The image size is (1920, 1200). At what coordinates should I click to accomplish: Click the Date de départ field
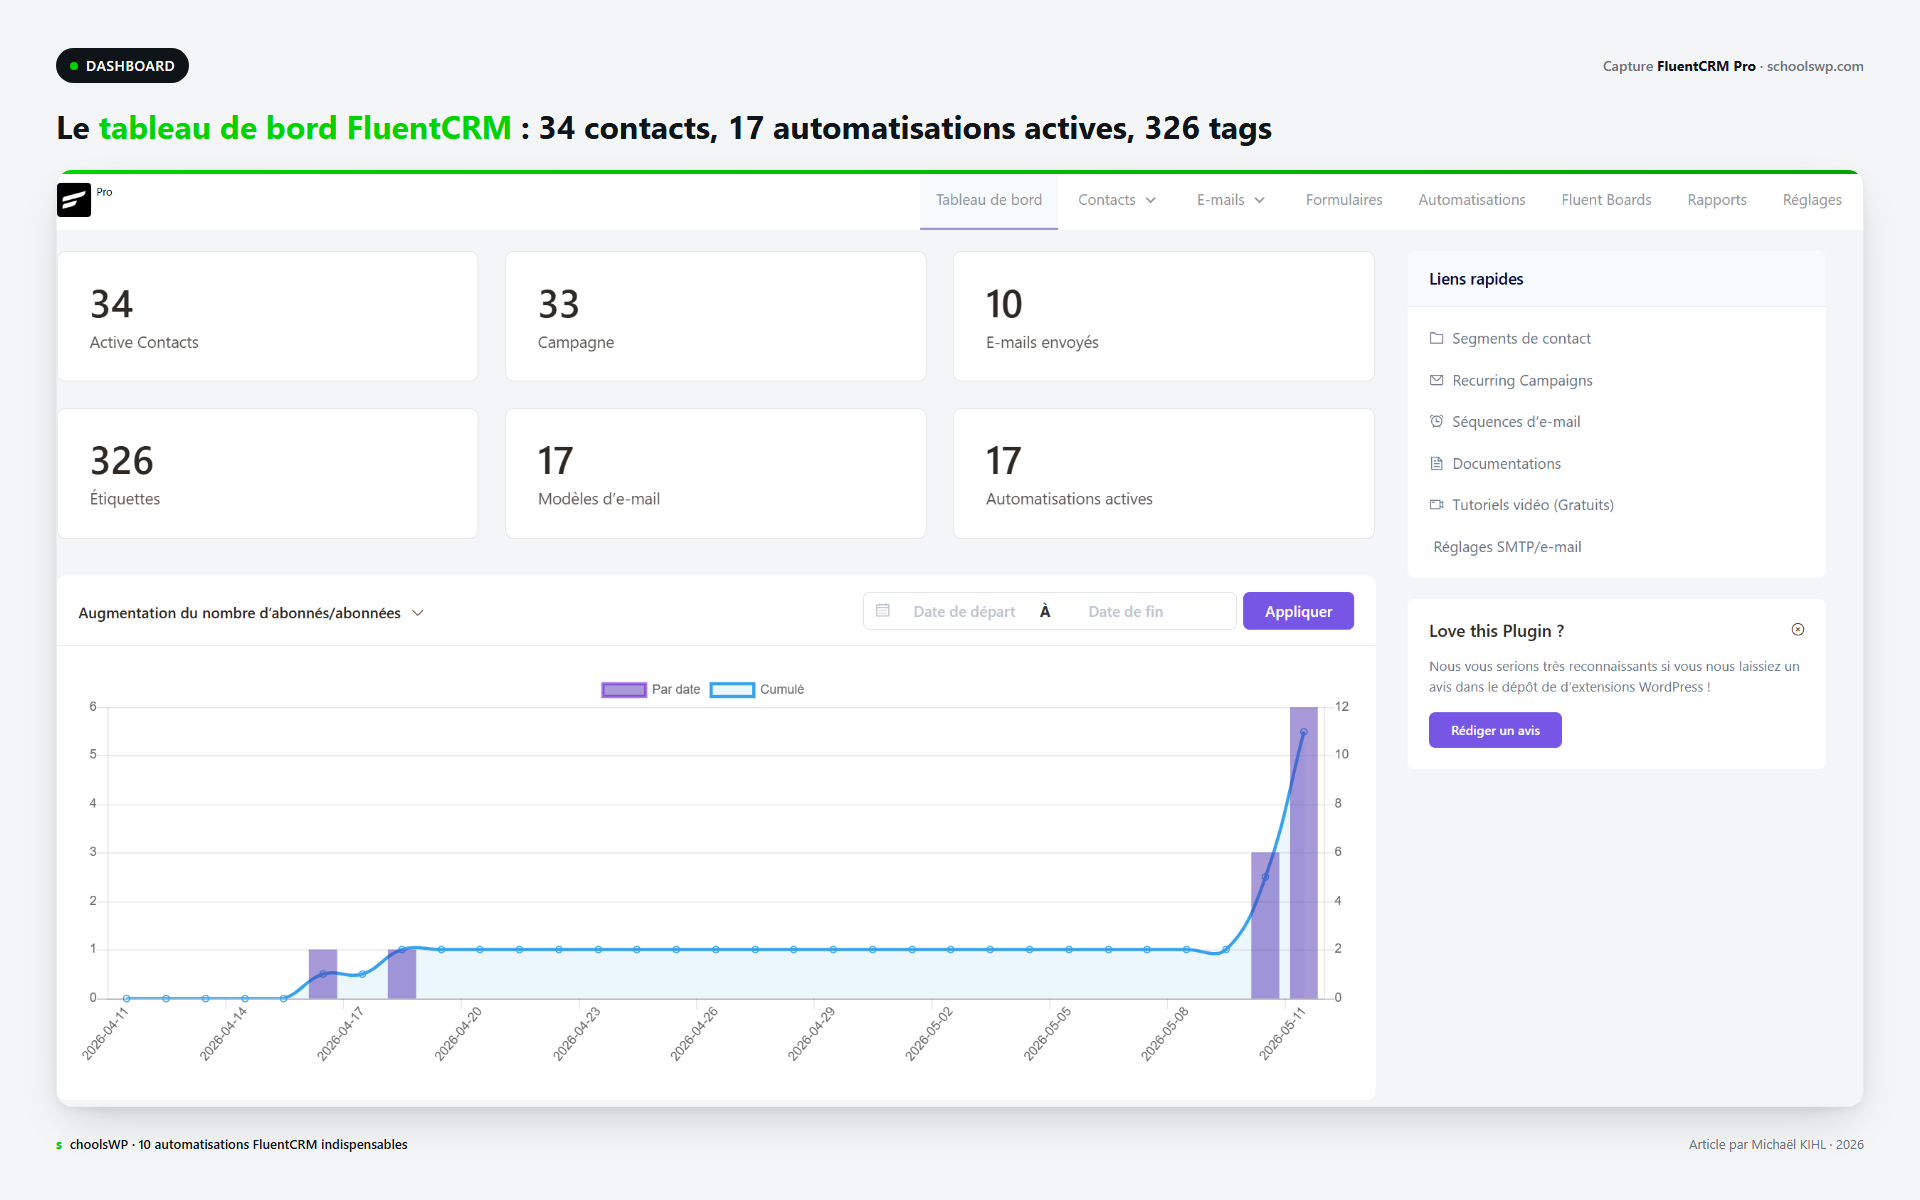coord(964,611)
